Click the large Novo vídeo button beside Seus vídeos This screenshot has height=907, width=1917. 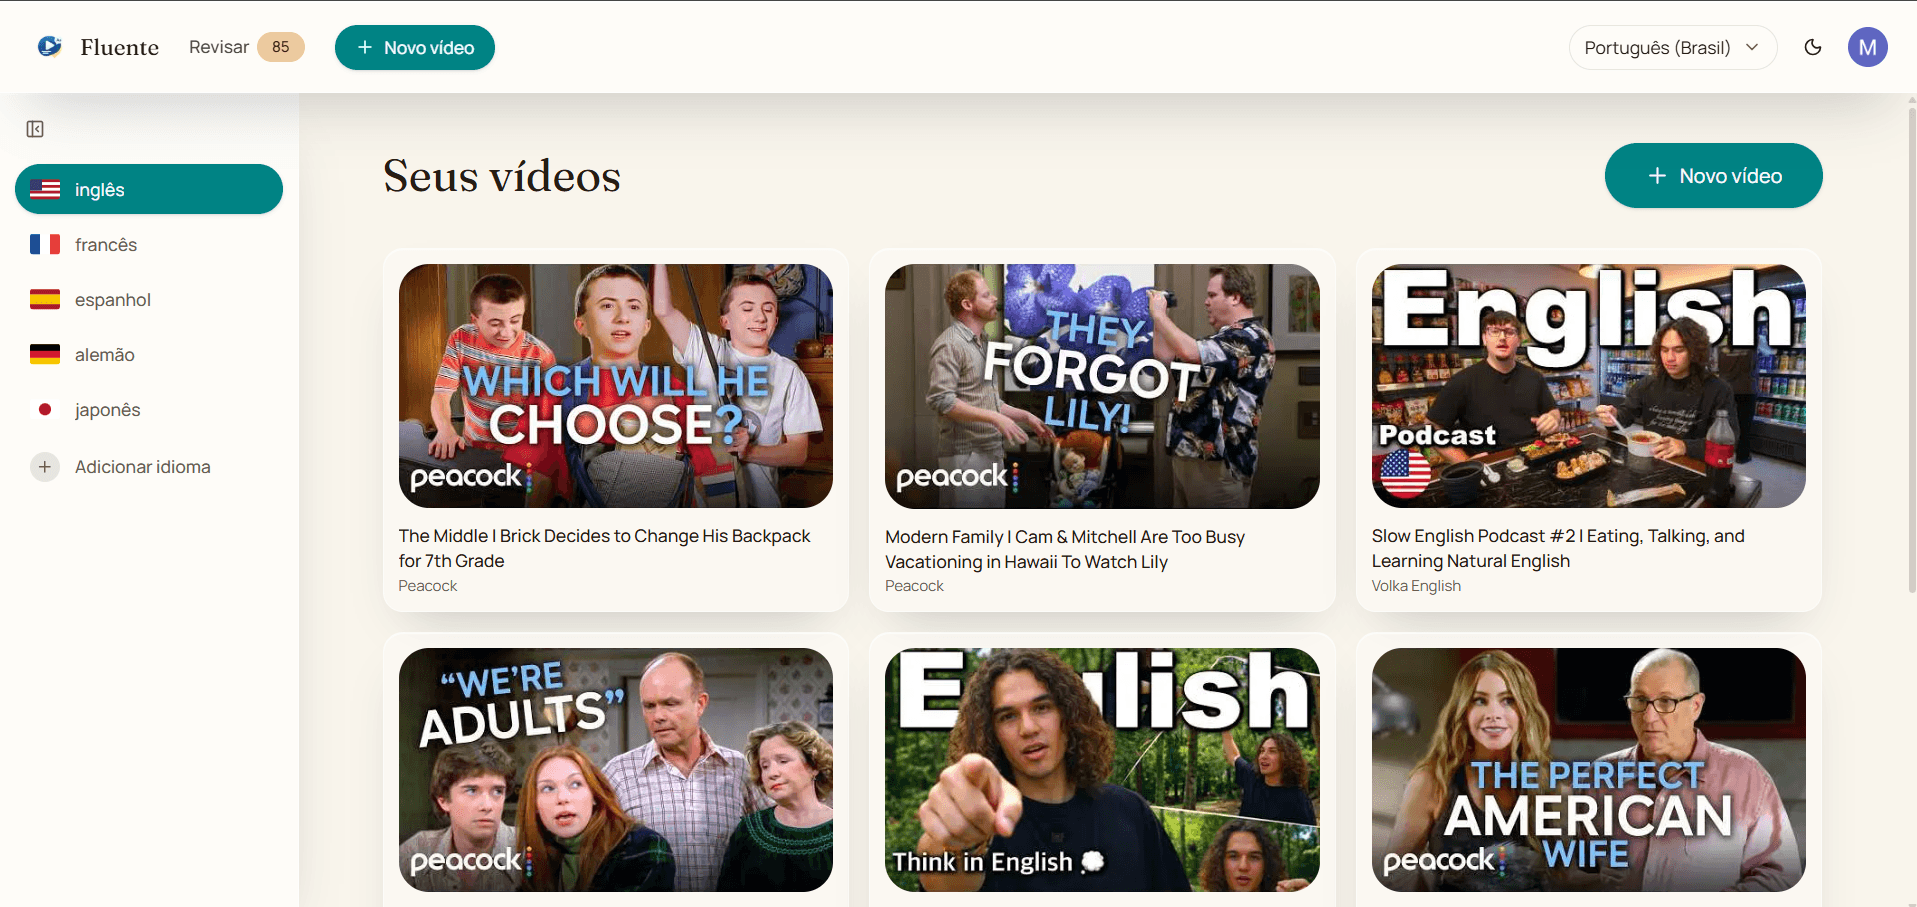pos(1713,176)
